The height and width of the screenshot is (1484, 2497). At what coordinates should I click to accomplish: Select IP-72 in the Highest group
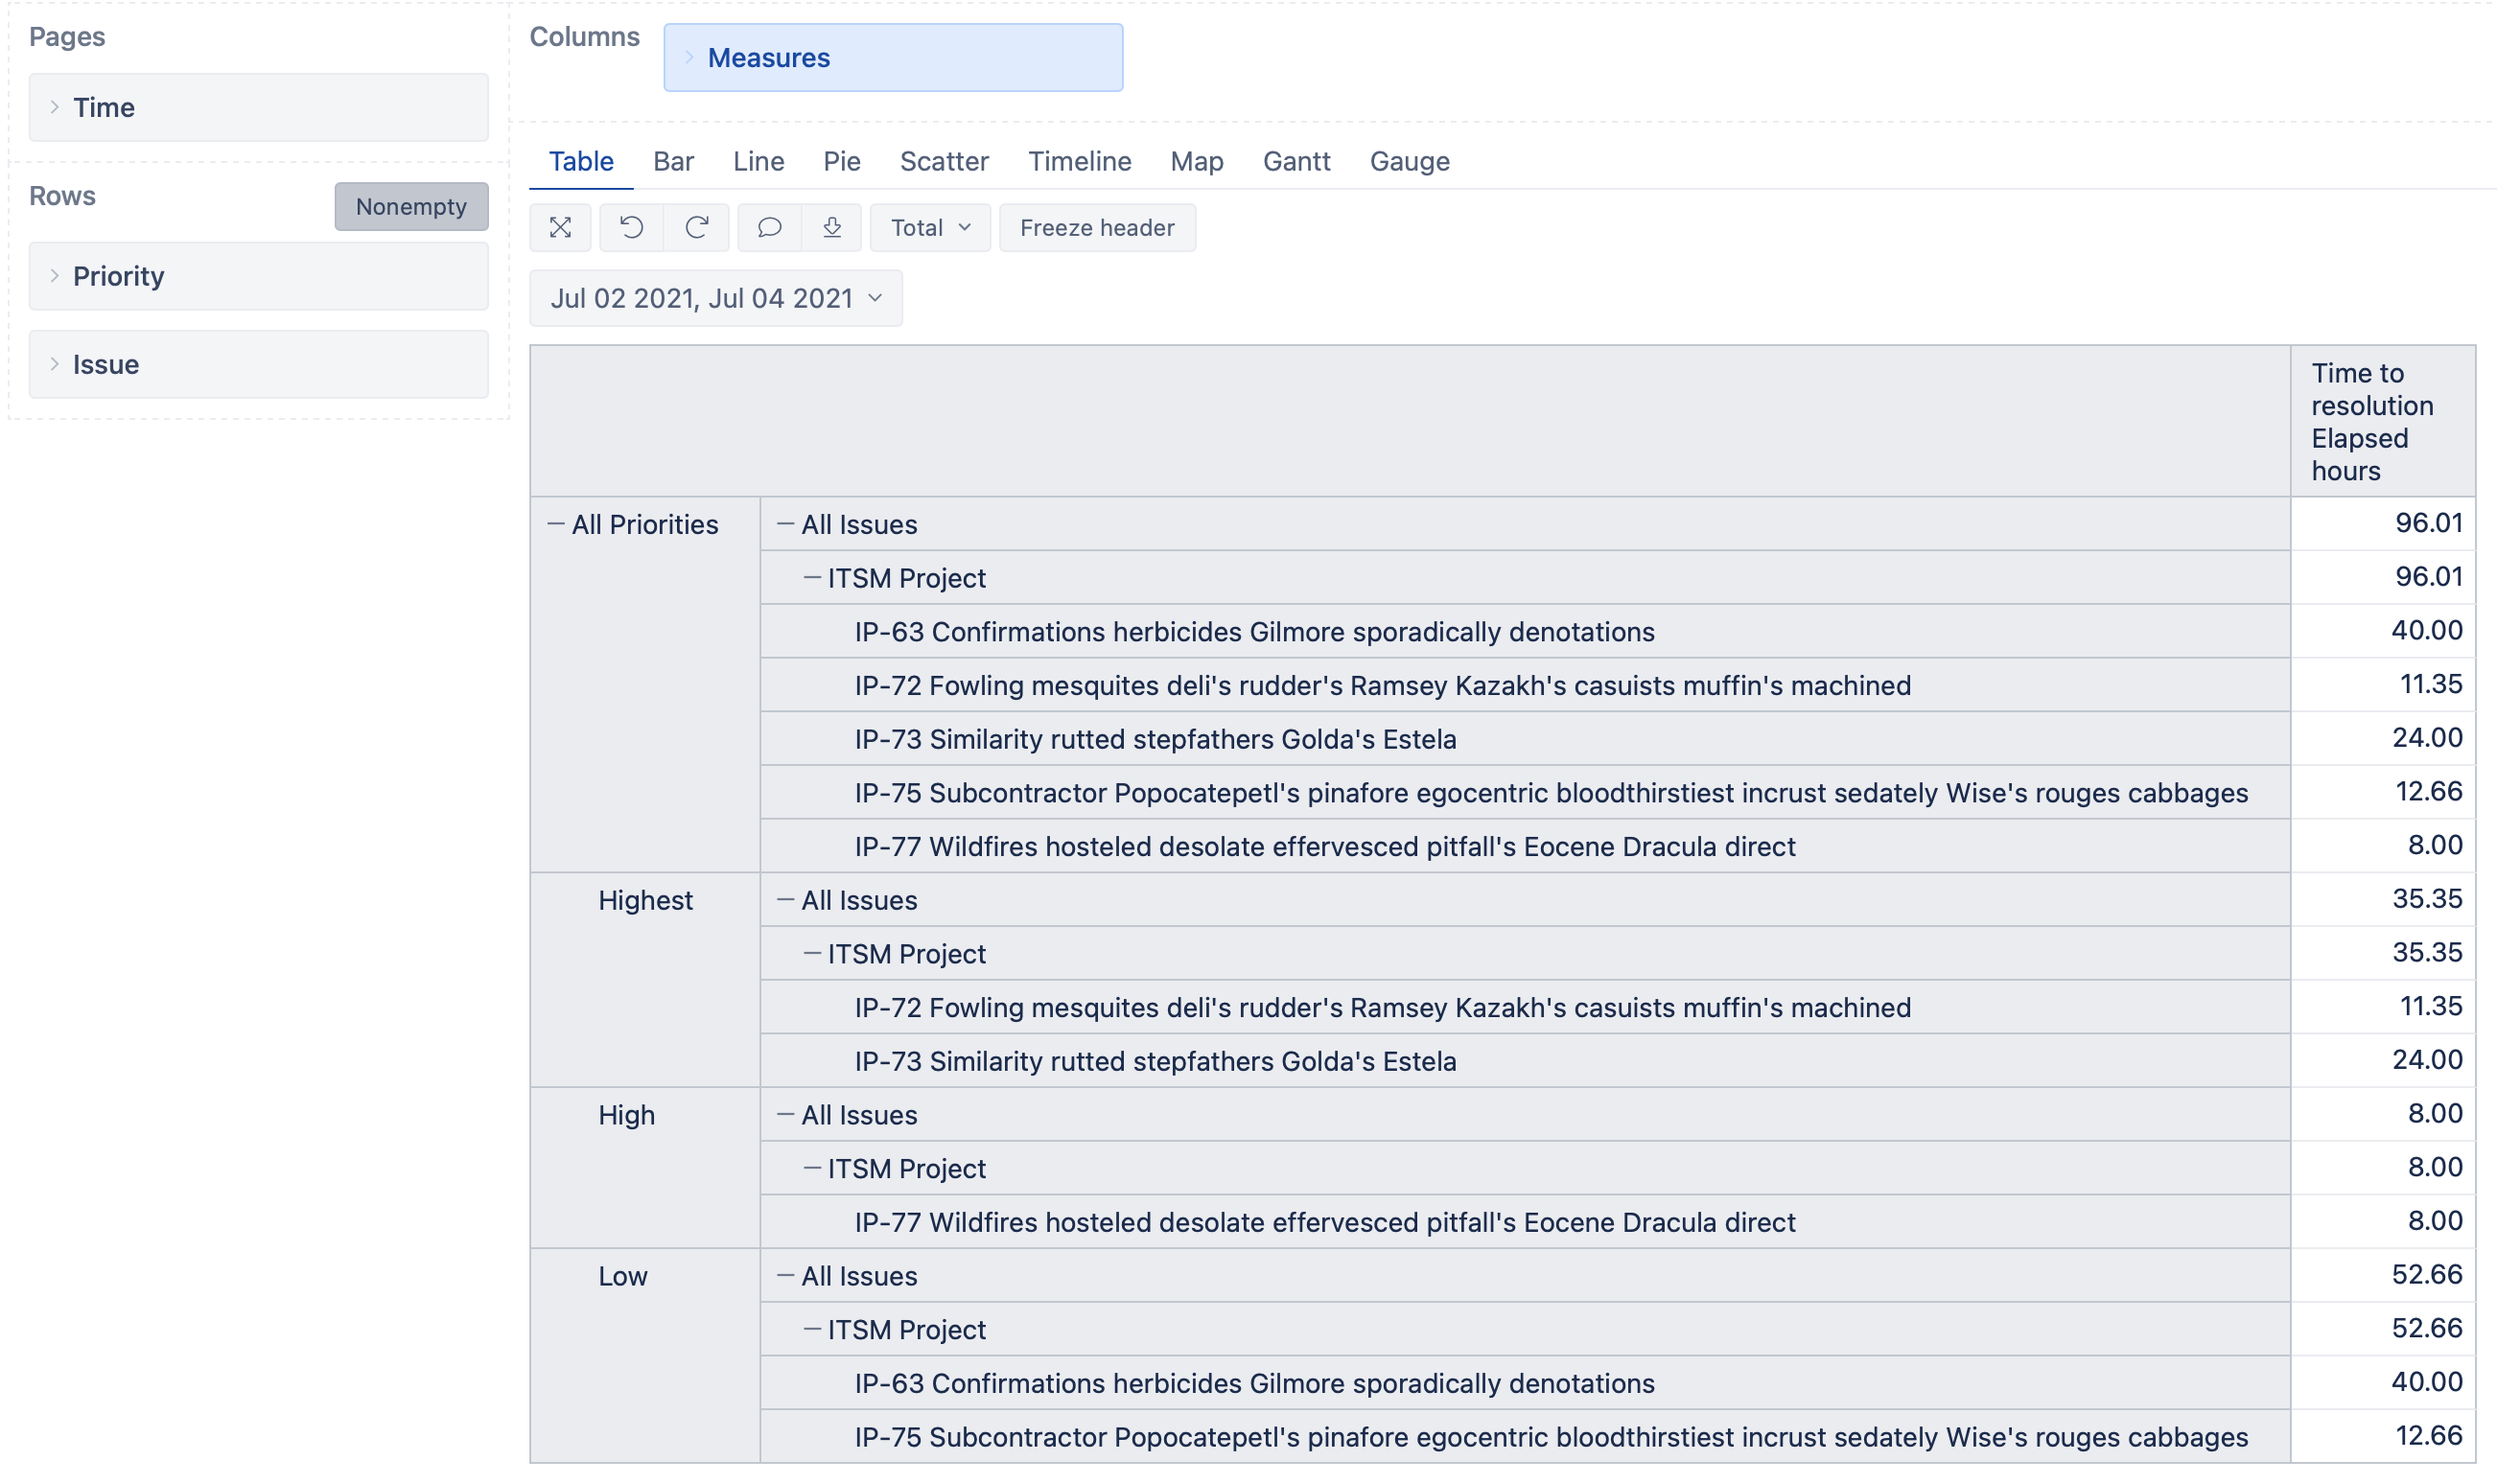[x=1382, y=1008]
